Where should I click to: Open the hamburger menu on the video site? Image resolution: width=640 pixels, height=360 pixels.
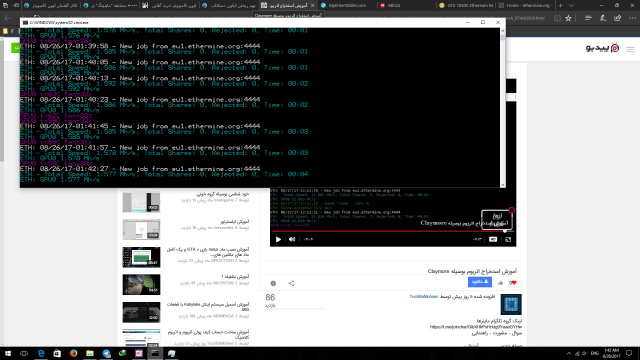(x=630, y=49)
